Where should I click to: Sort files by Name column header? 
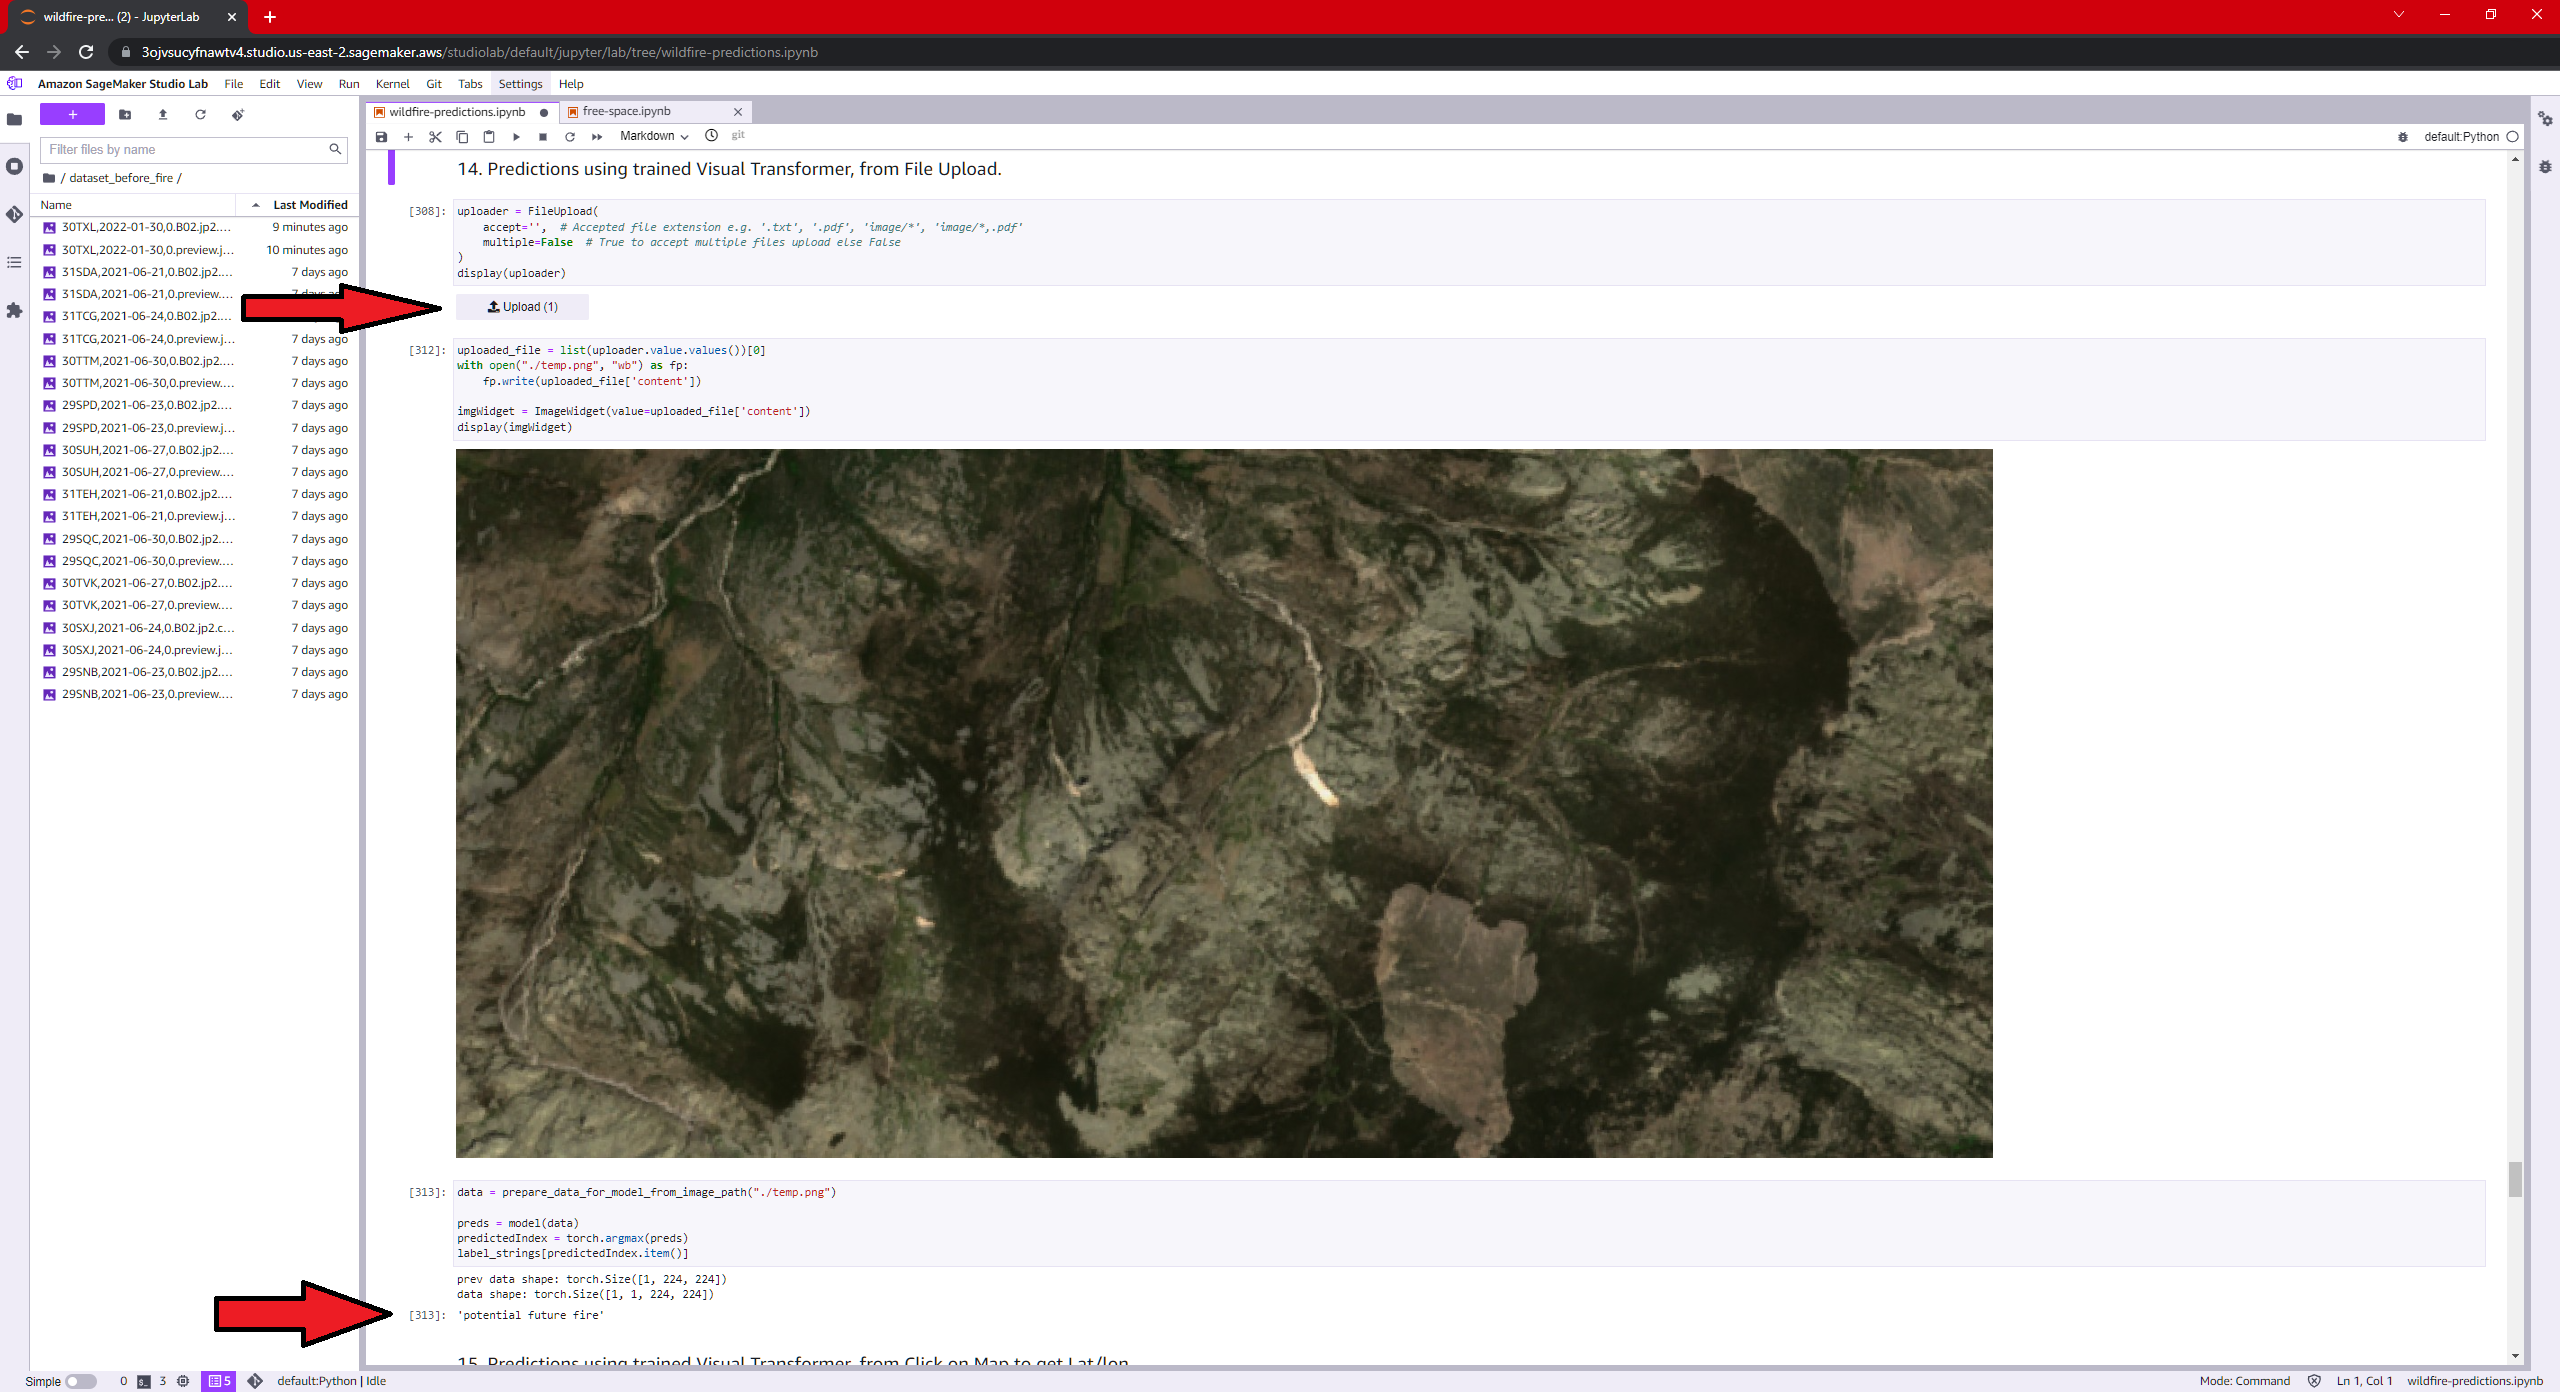coord(56,205)
